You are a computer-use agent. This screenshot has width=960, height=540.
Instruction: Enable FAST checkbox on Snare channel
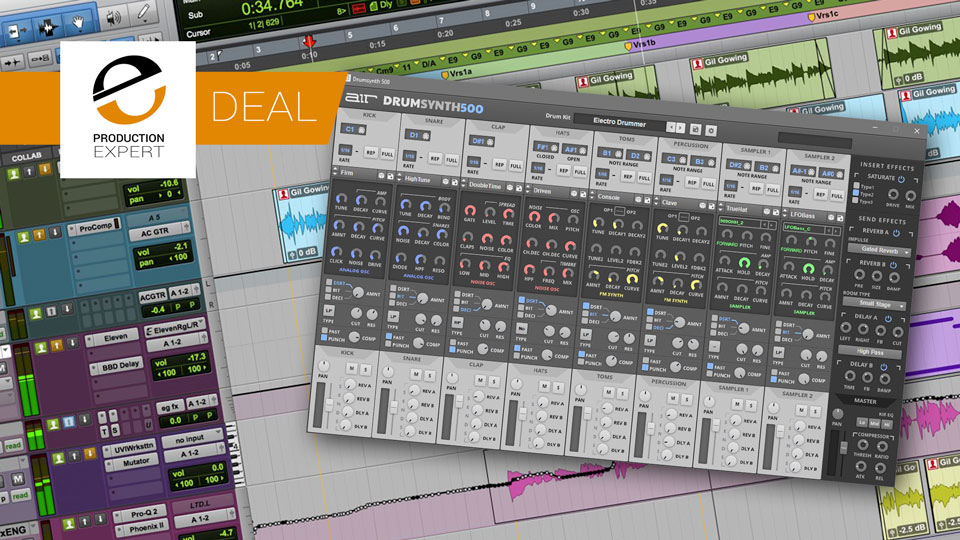(x=389, y=336)
